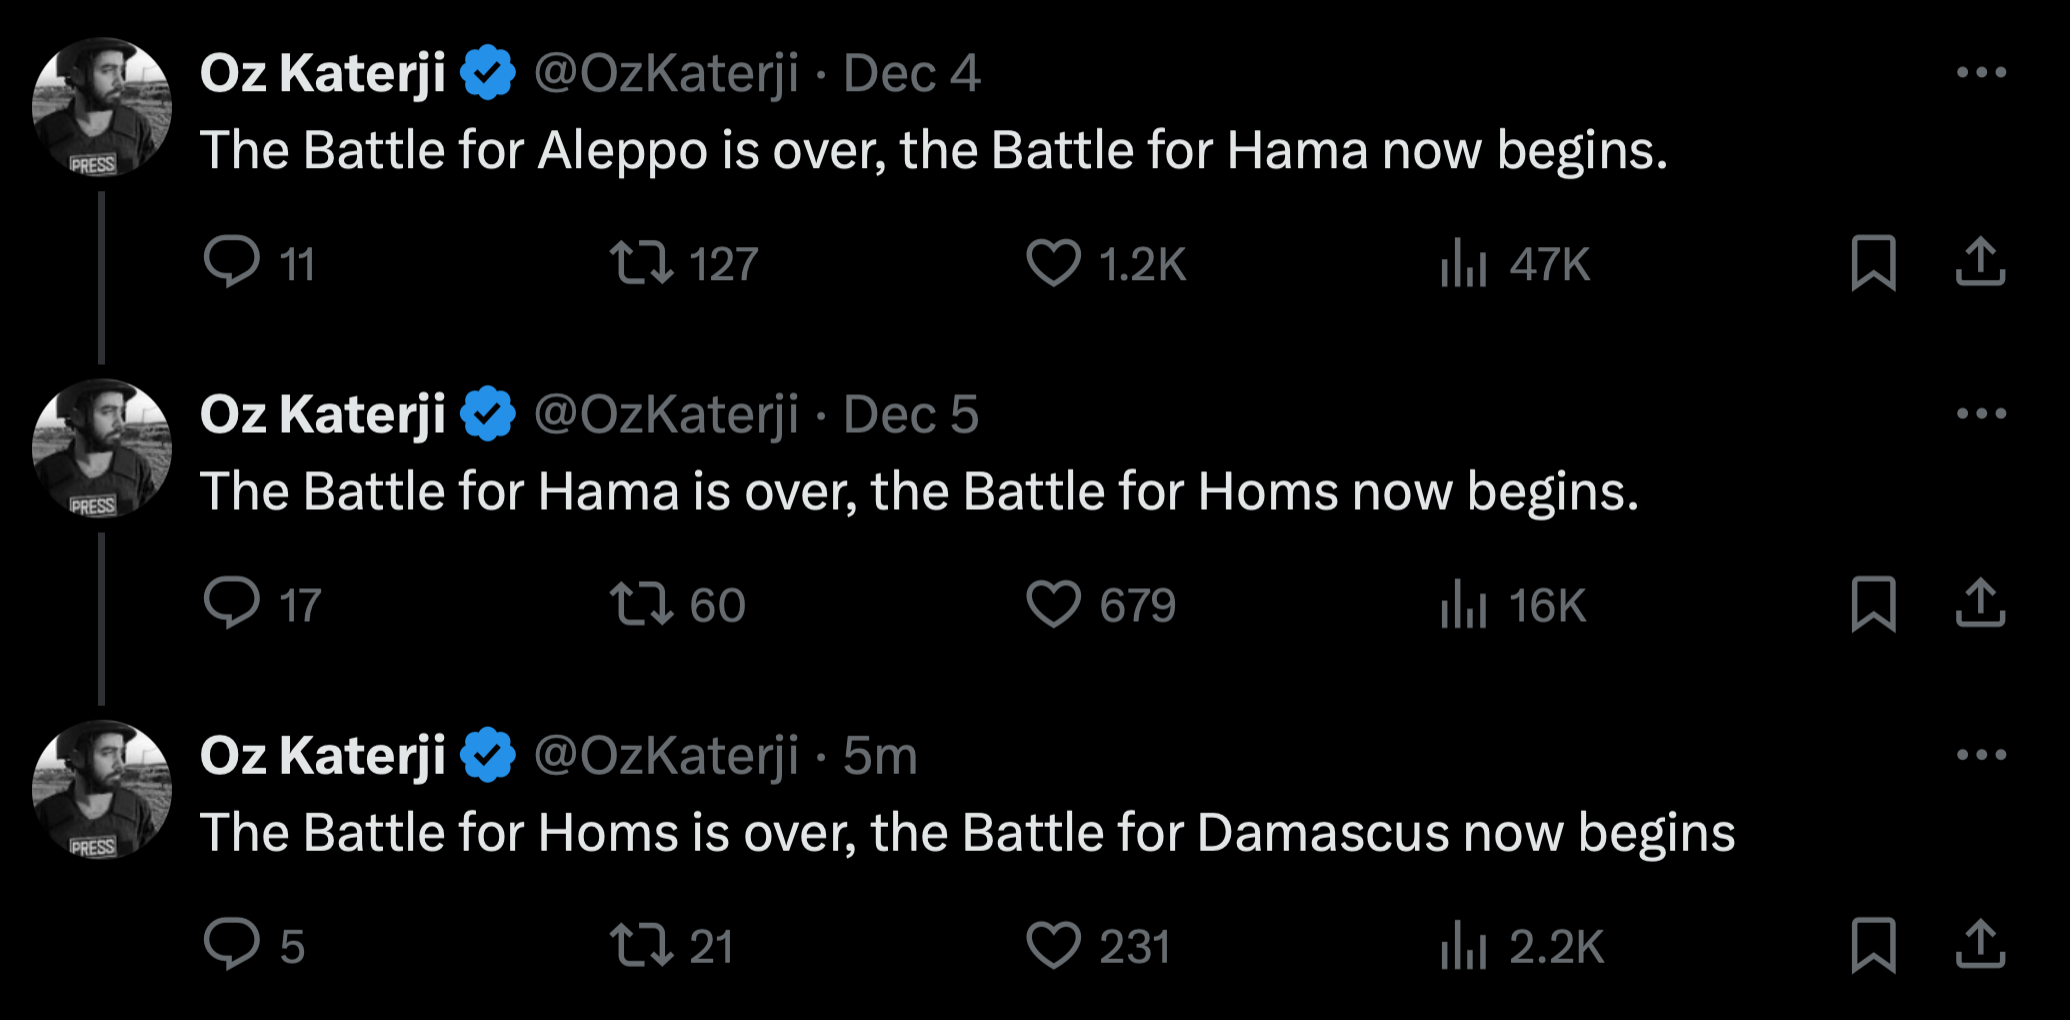2070x1020 pixels.
Task: Like the tweet about Battle for Hama beginning
Action: [1053, 263]
